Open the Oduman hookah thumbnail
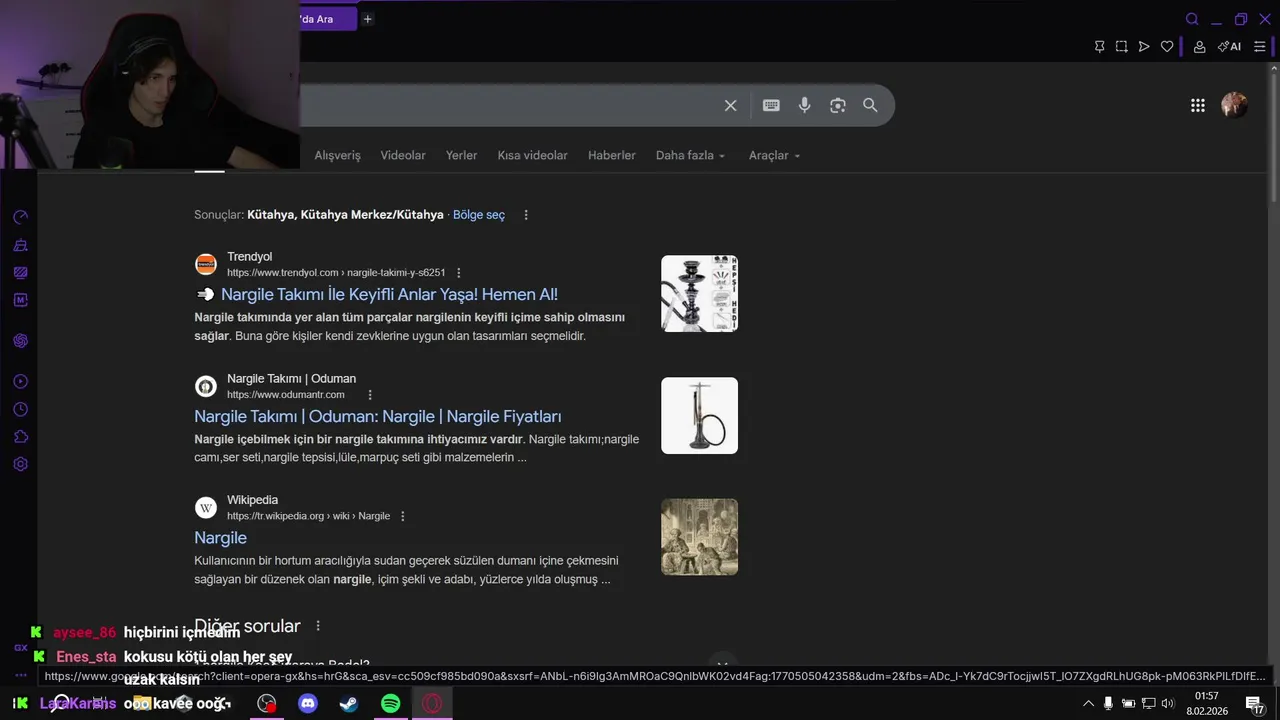Screen dimensions: 1280x720 699,415
